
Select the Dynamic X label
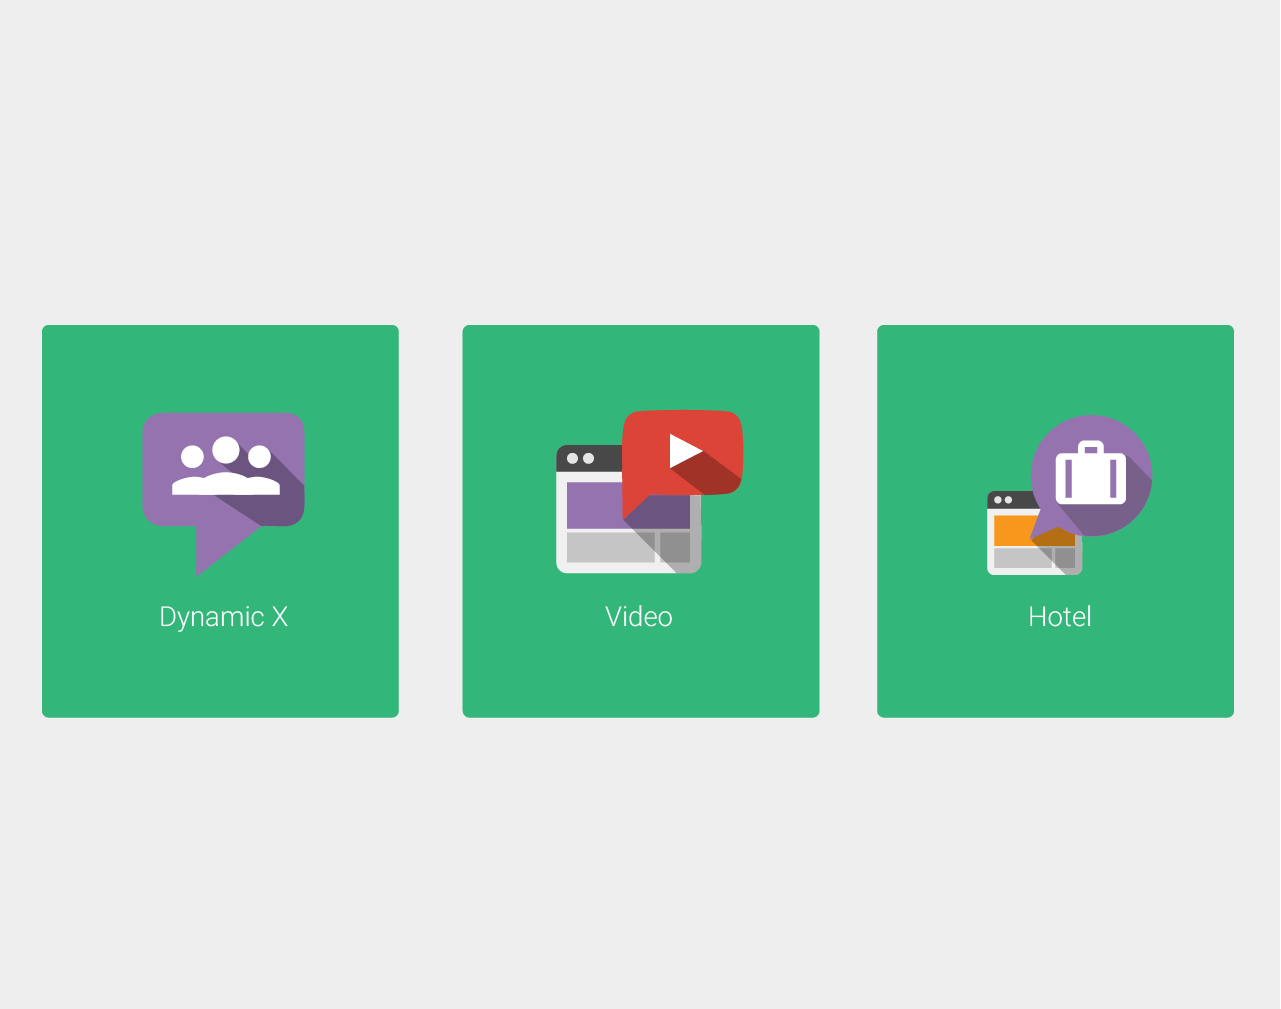pyautogui.click(x=224, y=617)
